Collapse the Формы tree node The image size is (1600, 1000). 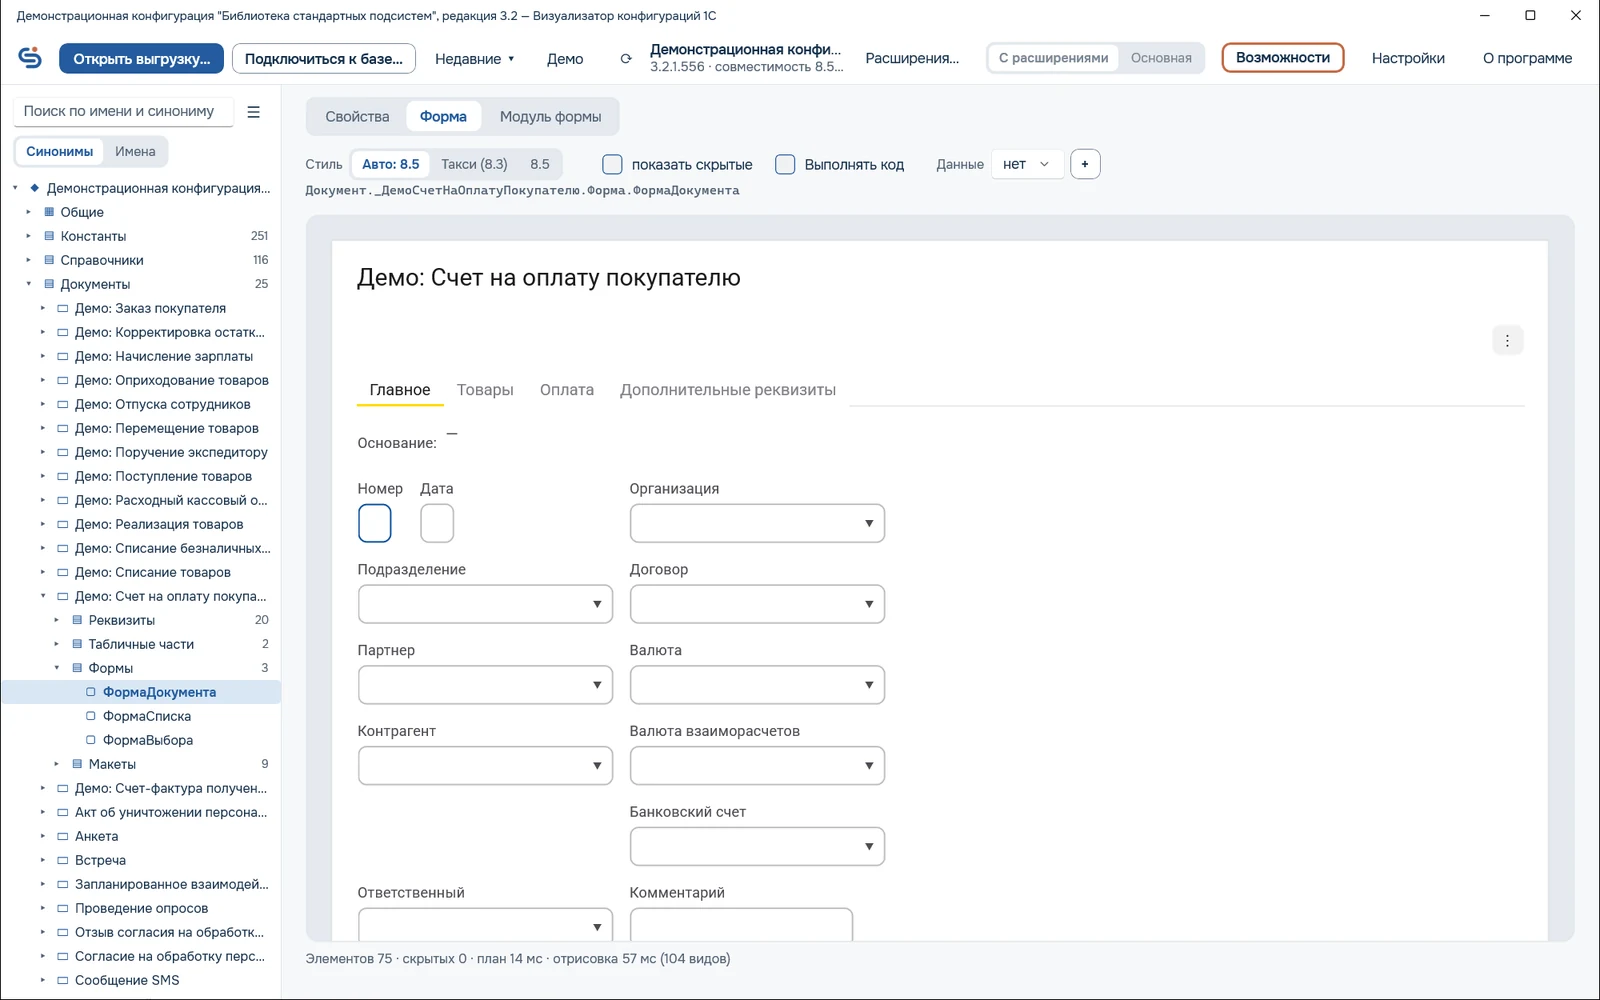pyautogui.click(x=57, y=668)
